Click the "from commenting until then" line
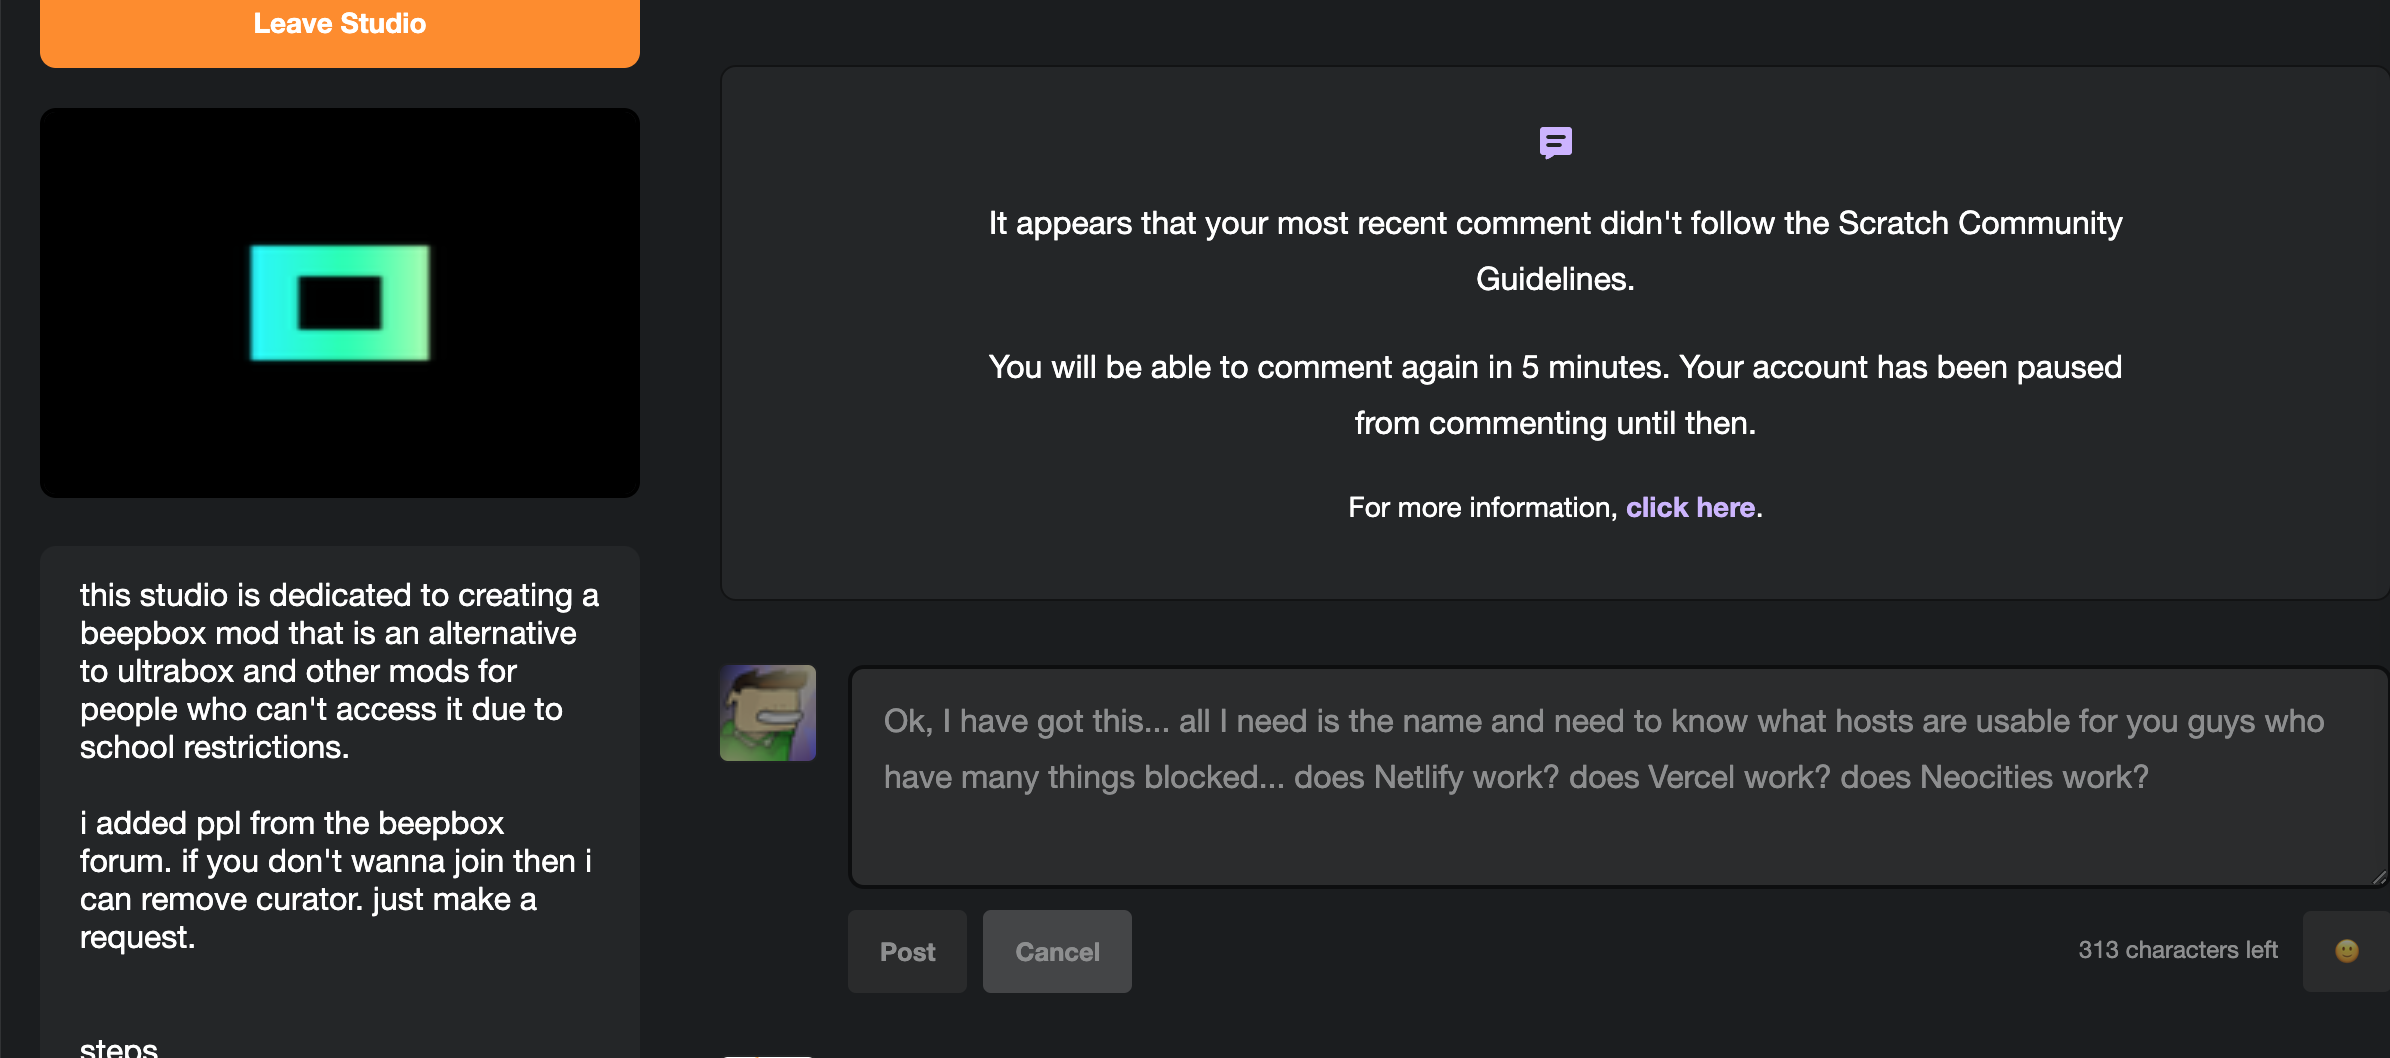The height and width of the screenshot is (1058, 2390). click(1555, 424)
